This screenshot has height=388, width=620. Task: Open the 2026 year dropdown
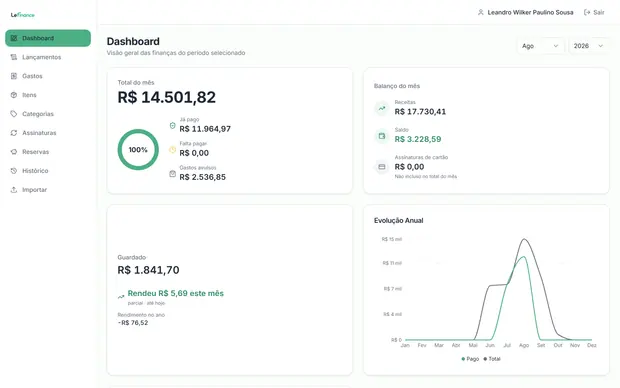[589, 46]
